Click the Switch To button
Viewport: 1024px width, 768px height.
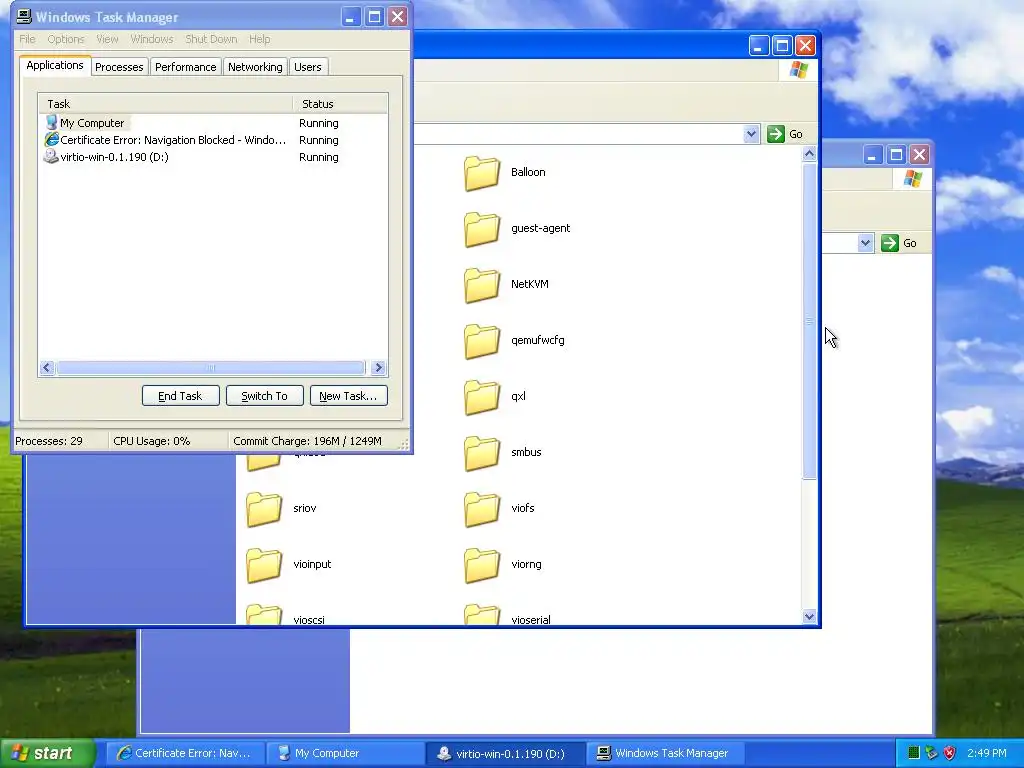pos(264,396)
